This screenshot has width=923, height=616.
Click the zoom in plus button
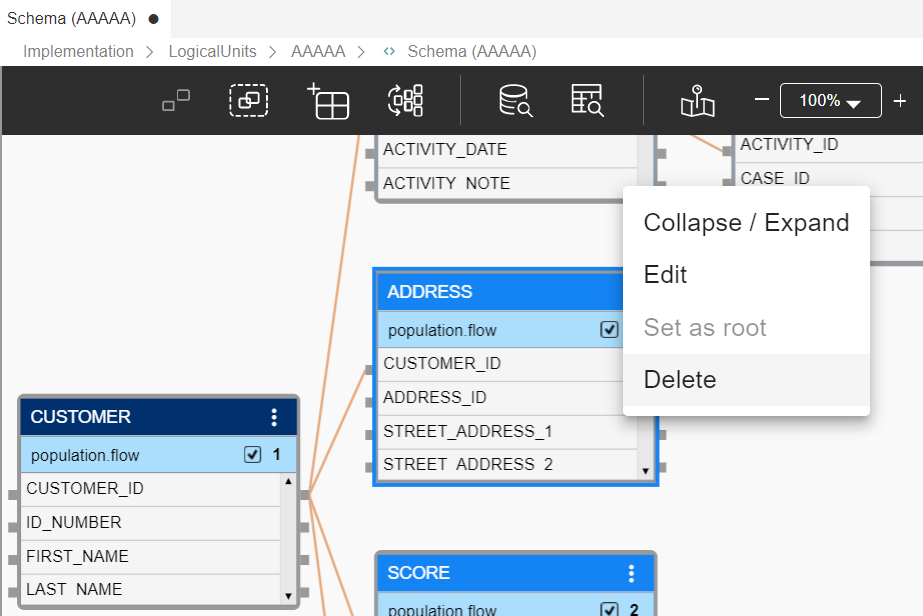[900, 101]
